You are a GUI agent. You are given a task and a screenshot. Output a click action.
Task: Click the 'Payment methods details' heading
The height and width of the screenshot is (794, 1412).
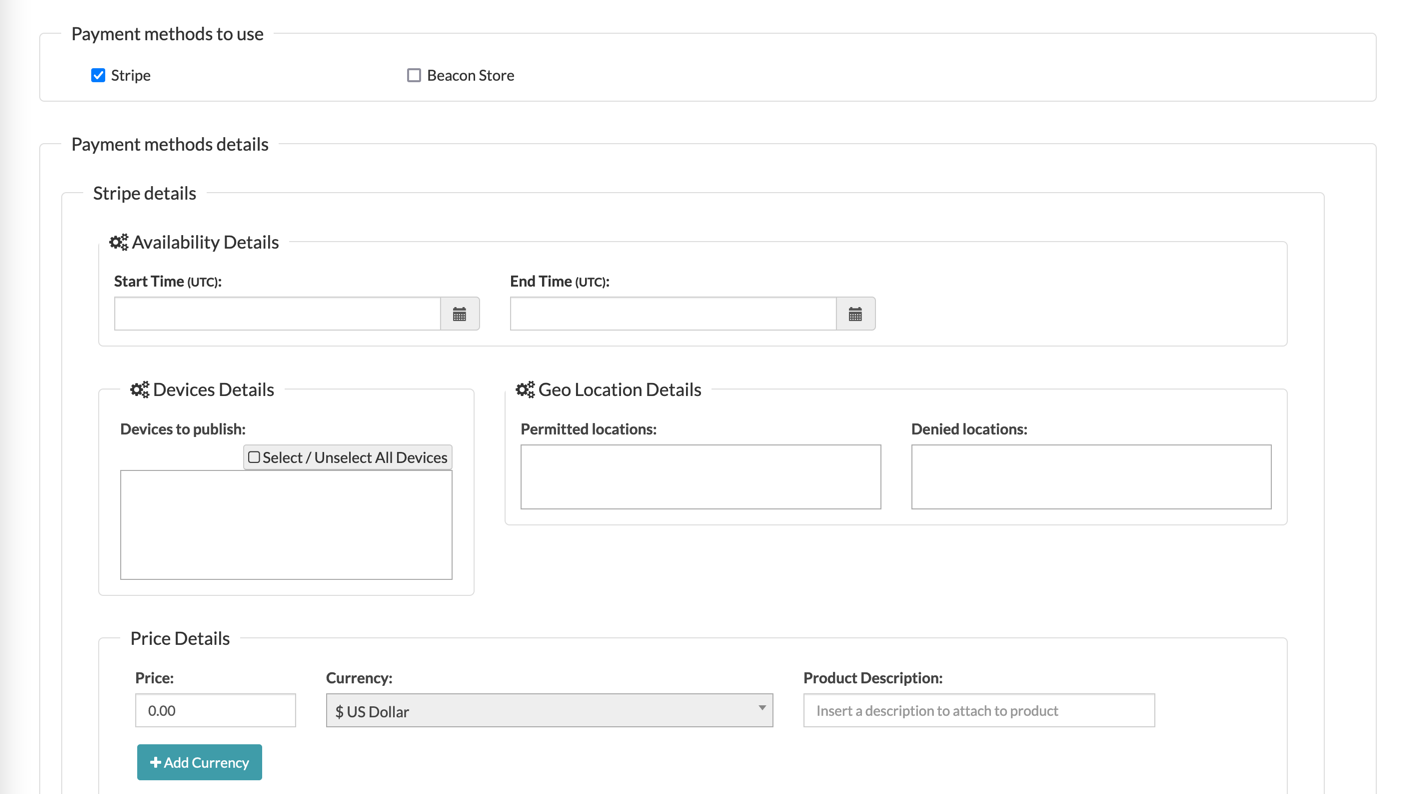coord(170,144)
